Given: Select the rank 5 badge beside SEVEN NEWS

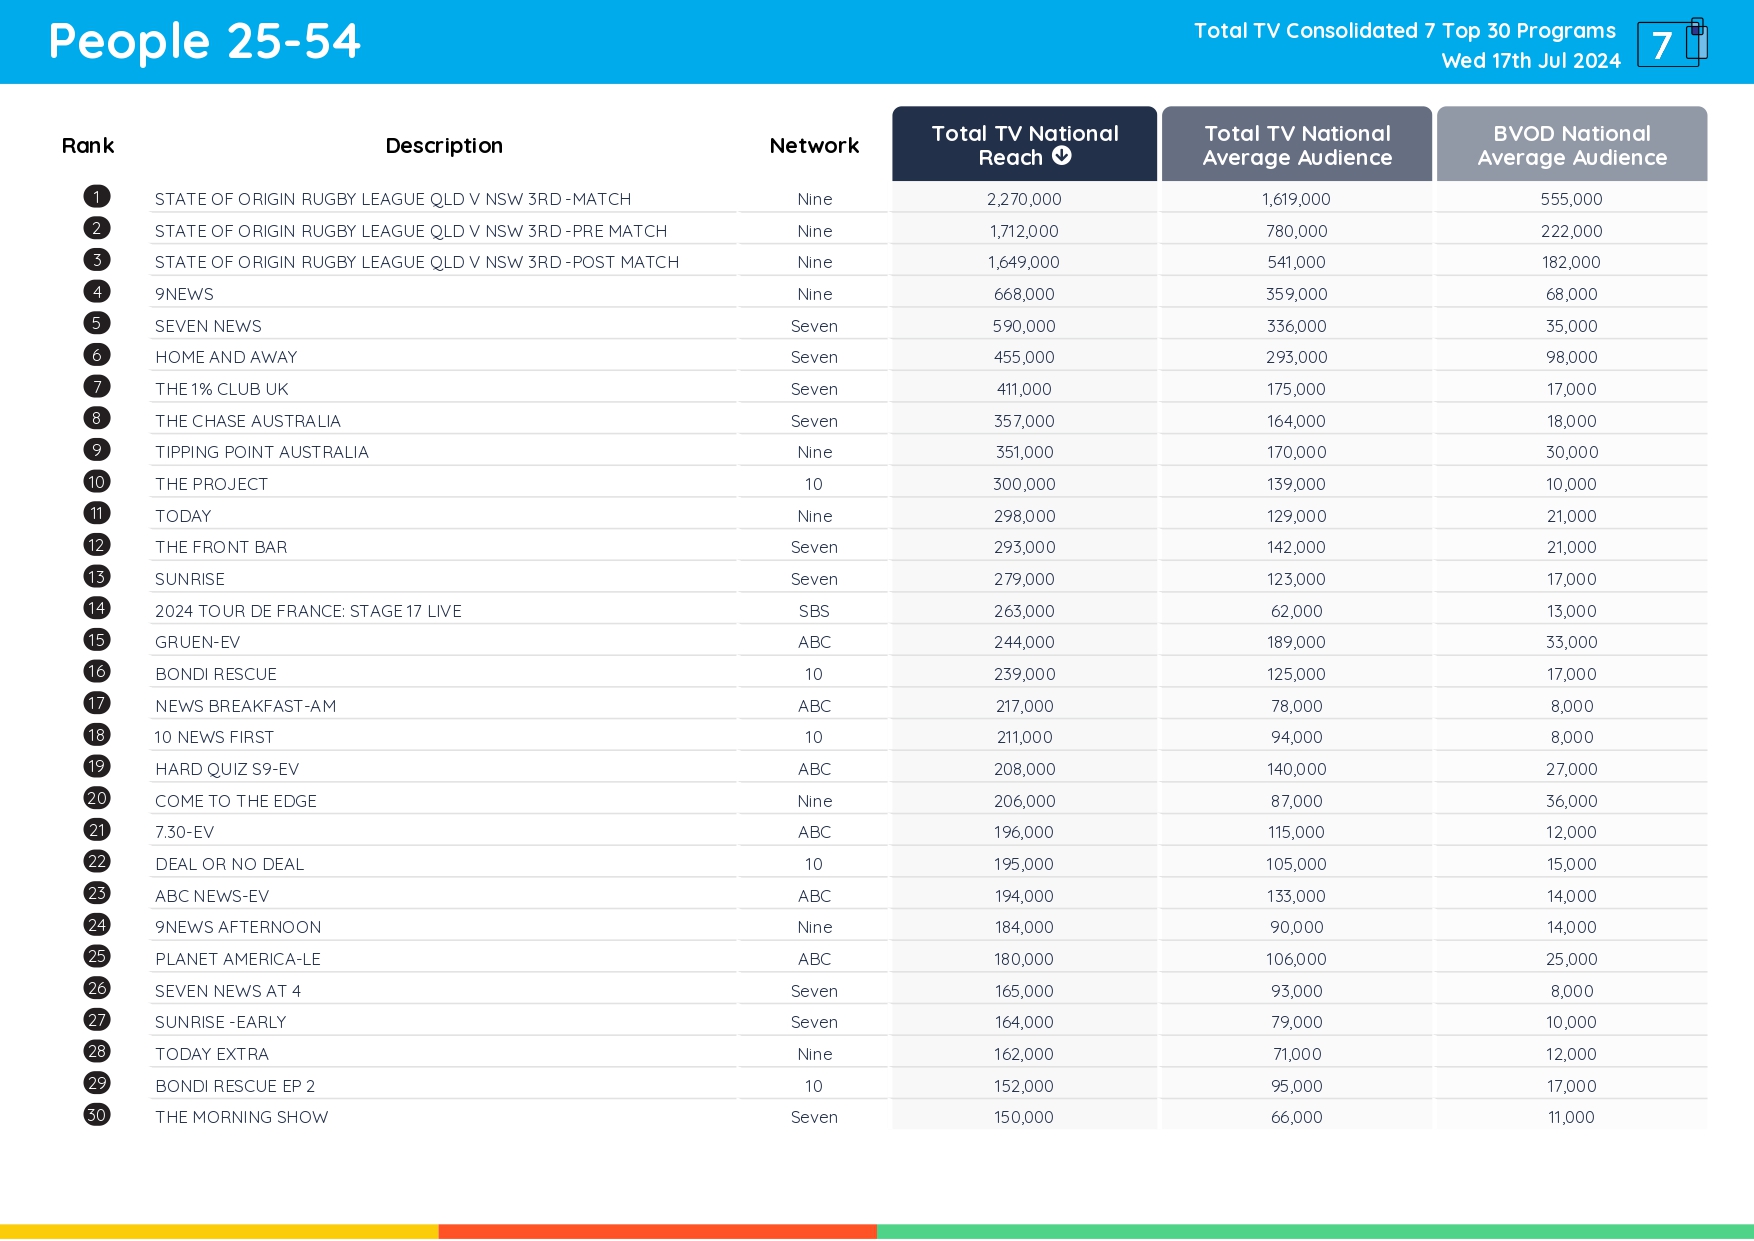Looking at the screenshot, I should pos(96,323).
